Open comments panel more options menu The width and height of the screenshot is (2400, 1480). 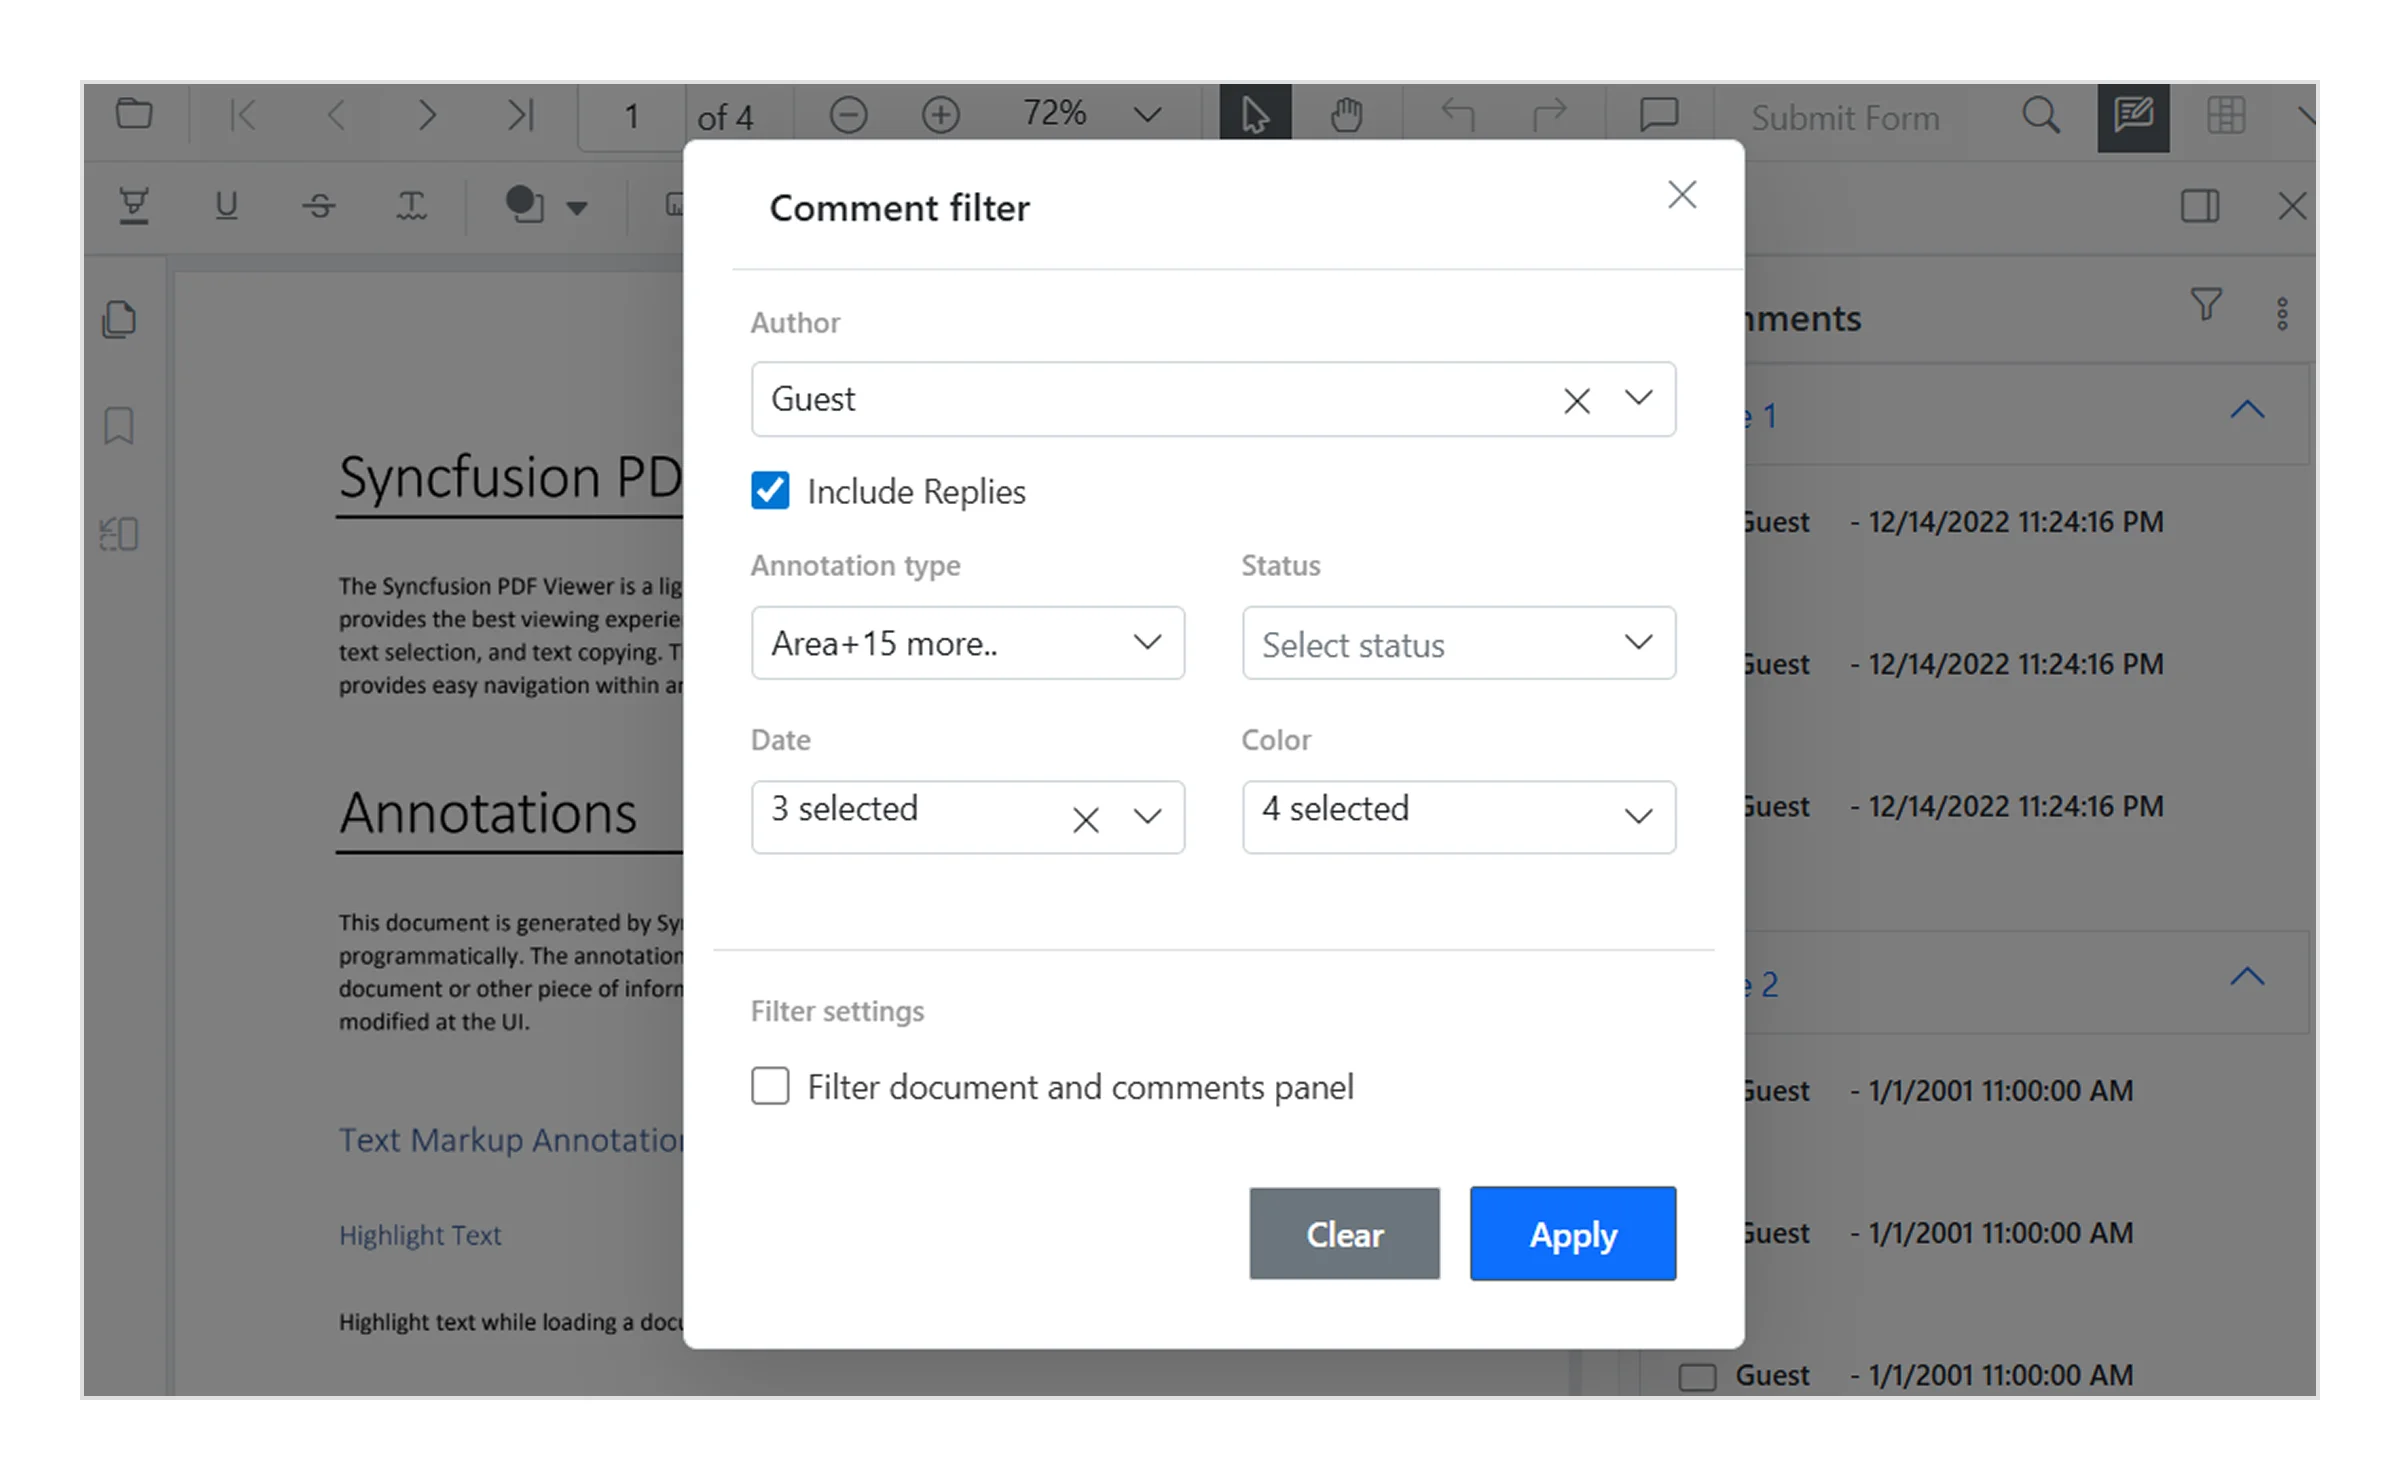(2282, 314)
